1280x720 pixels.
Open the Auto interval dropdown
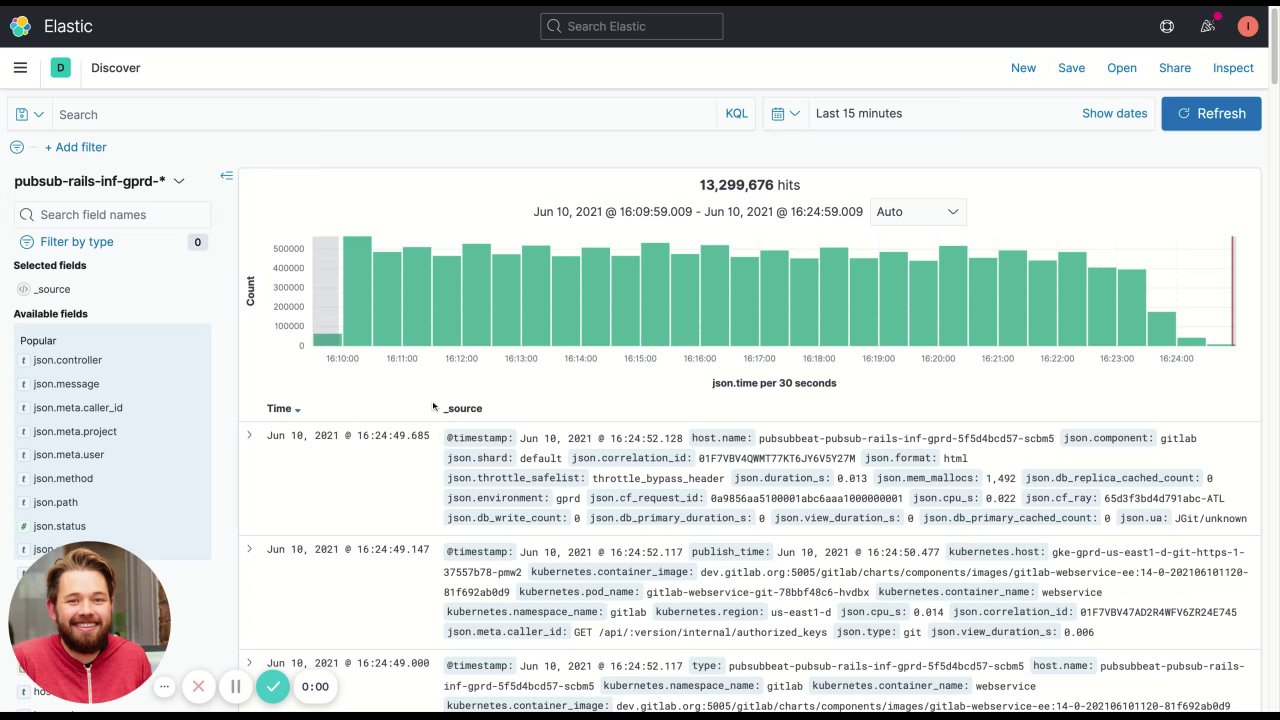coord(918,212)
